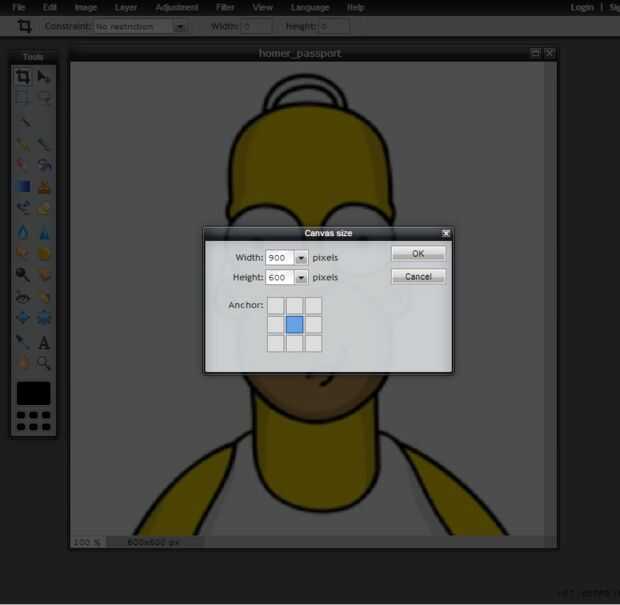Set anchor to top-center cell
Screen dimensions: 620x605
[295, 306]
